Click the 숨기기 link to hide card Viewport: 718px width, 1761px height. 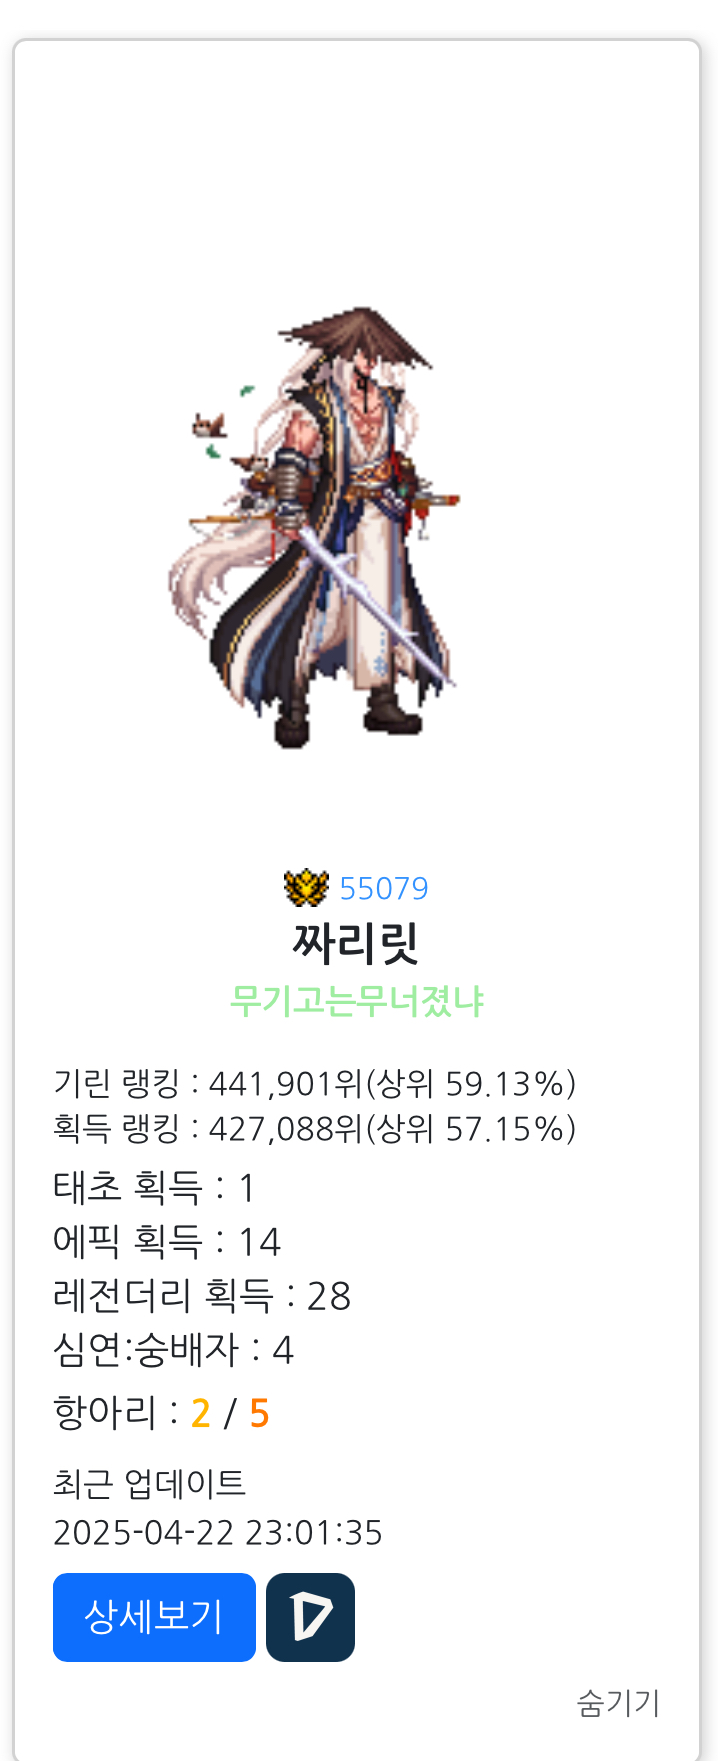tap(618, 1702)
